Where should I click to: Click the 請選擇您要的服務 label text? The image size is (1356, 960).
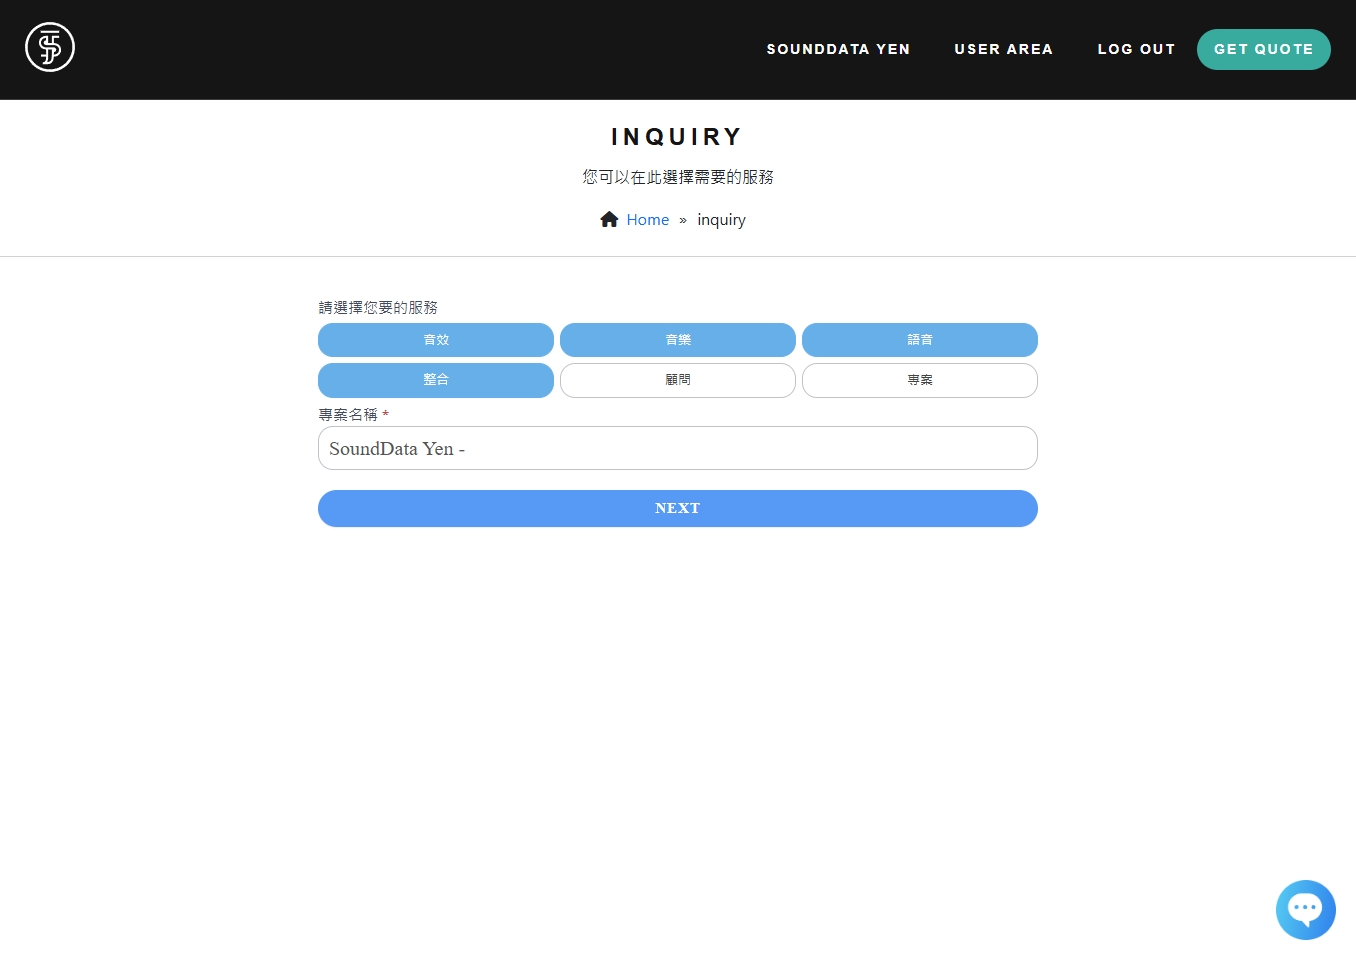click(x=378, y=307)
